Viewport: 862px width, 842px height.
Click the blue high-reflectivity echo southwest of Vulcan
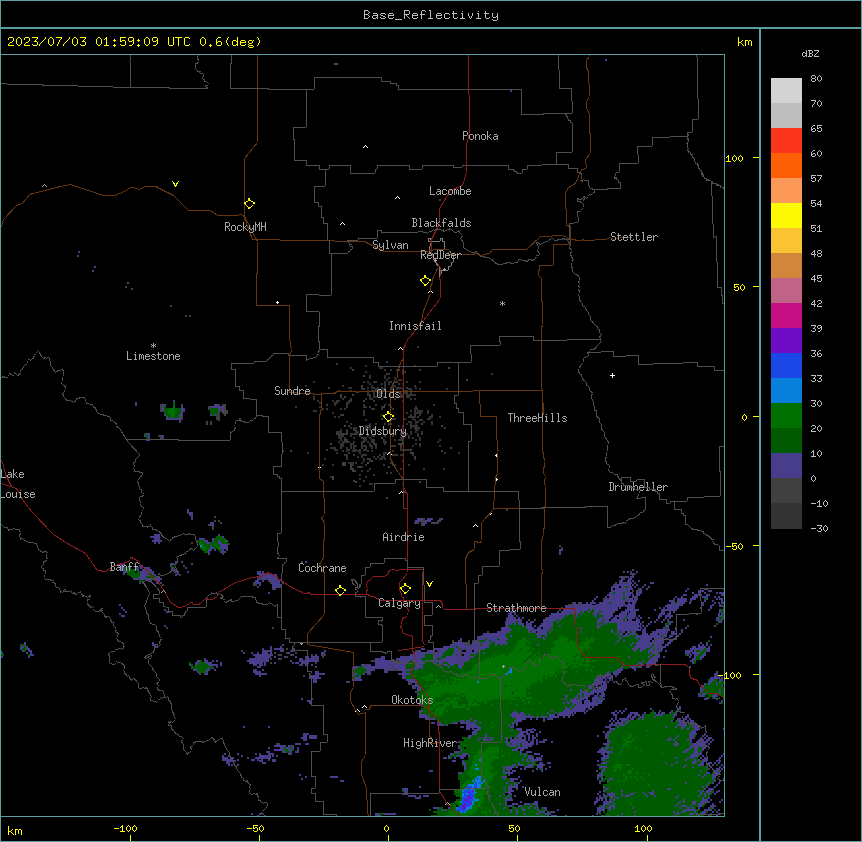pyautogui.click(x=469, y=795)
